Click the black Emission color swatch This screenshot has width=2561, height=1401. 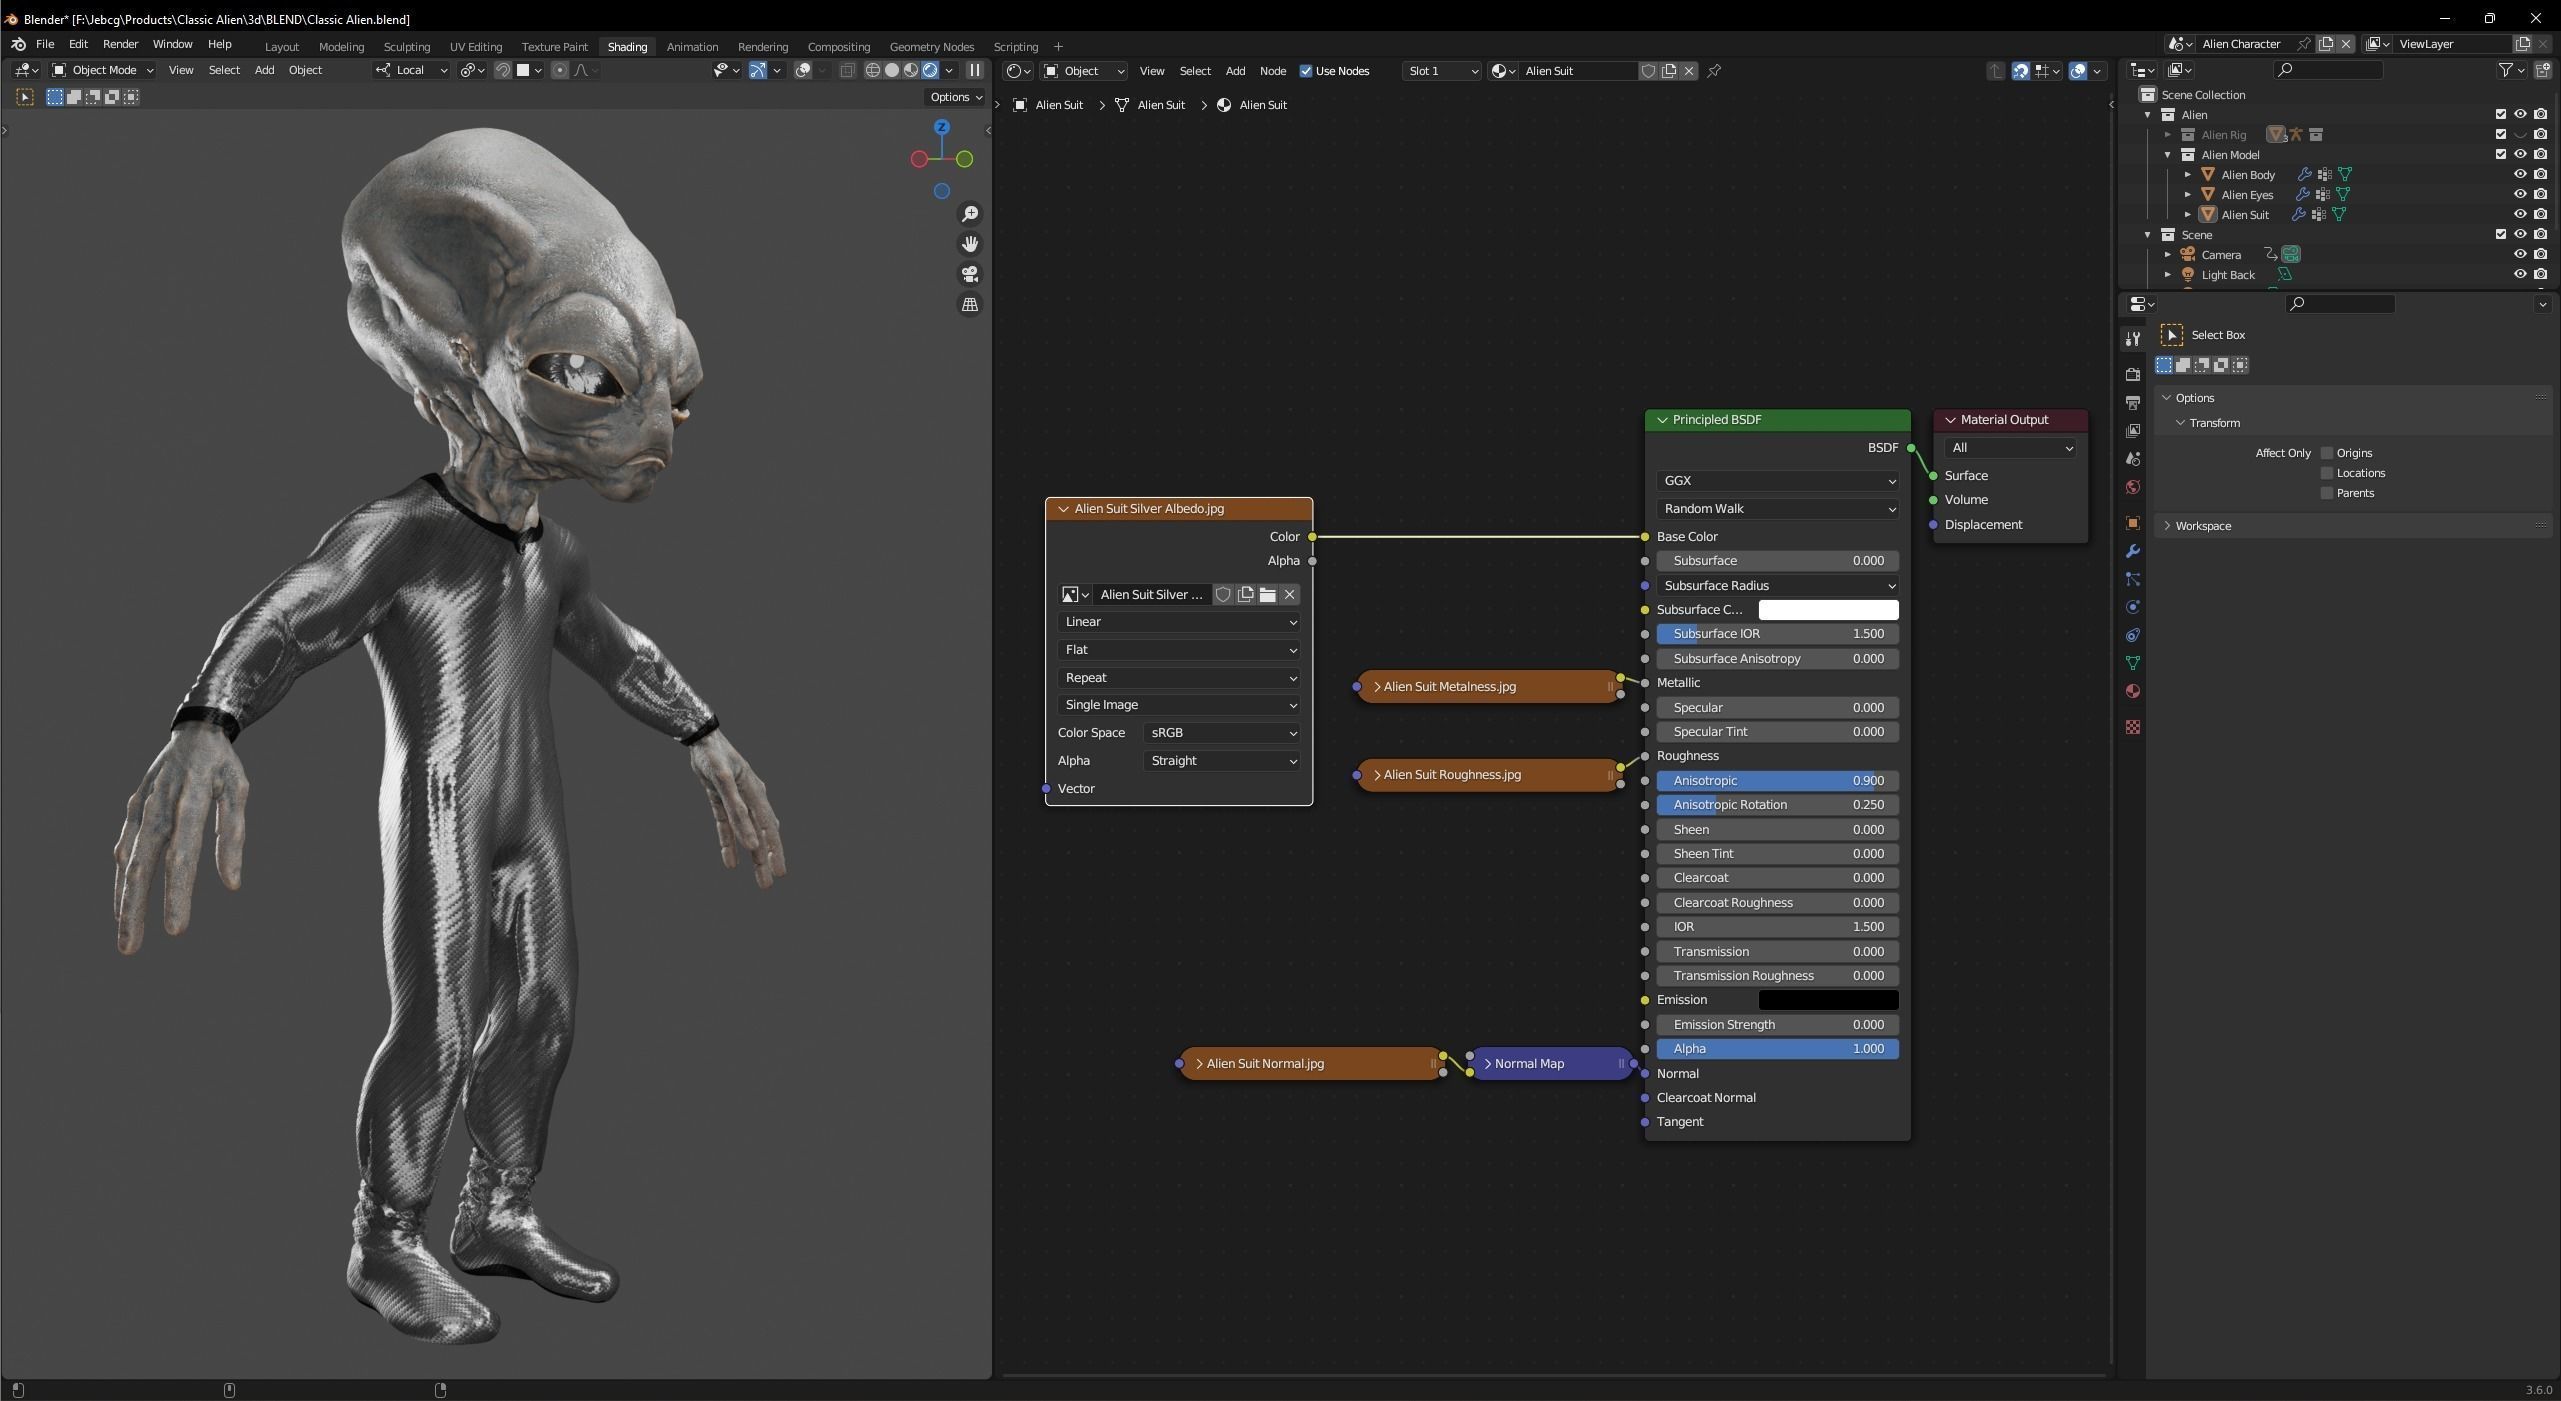coord(1828,1000)
